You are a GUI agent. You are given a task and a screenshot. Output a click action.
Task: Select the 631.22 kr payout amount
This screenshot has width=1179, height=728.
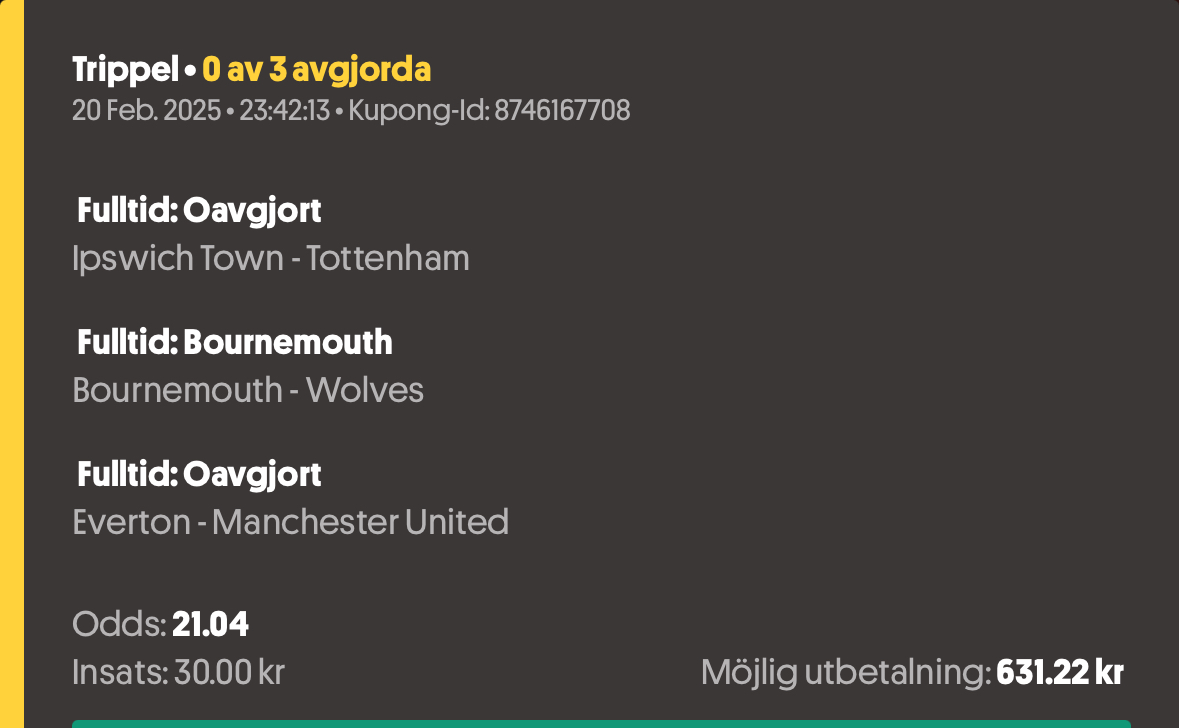(x=1060, y=672)
